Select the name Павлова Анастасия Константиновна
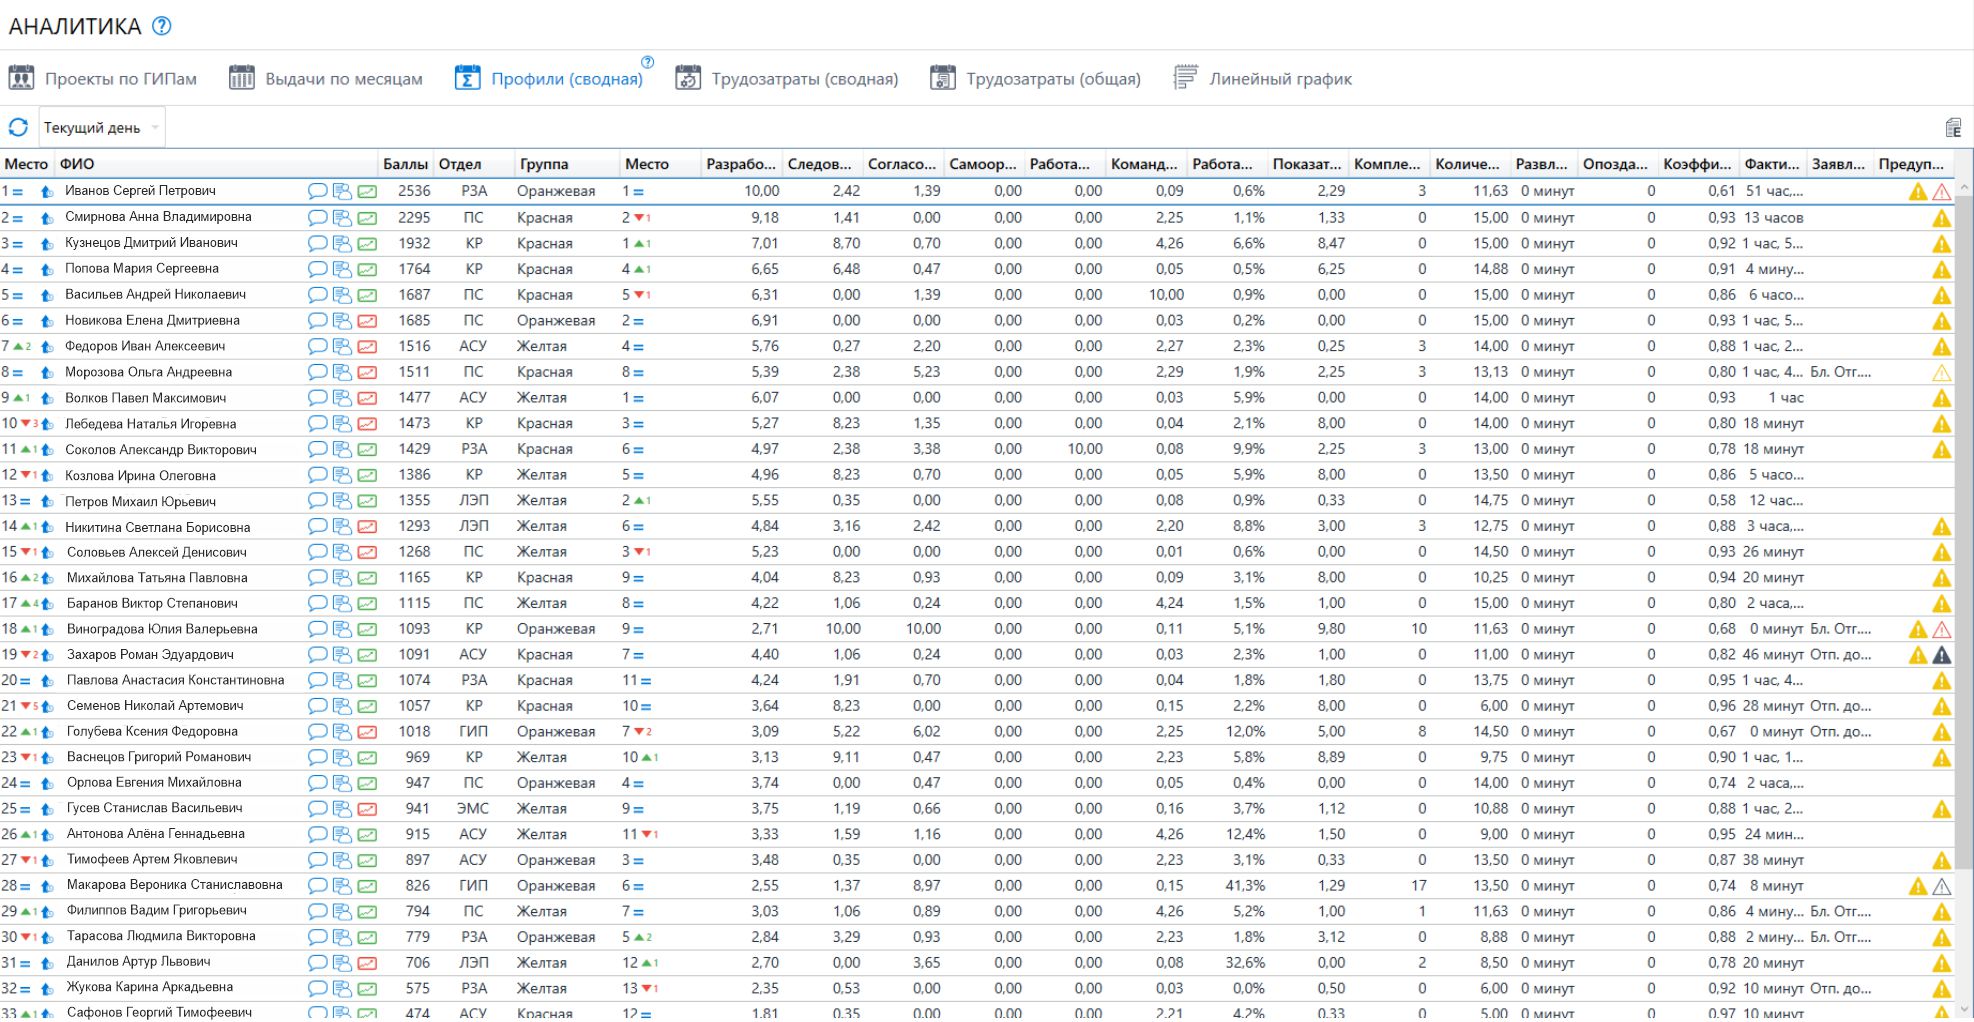Screen dimensions: 1974x1022 coord(175,680)
